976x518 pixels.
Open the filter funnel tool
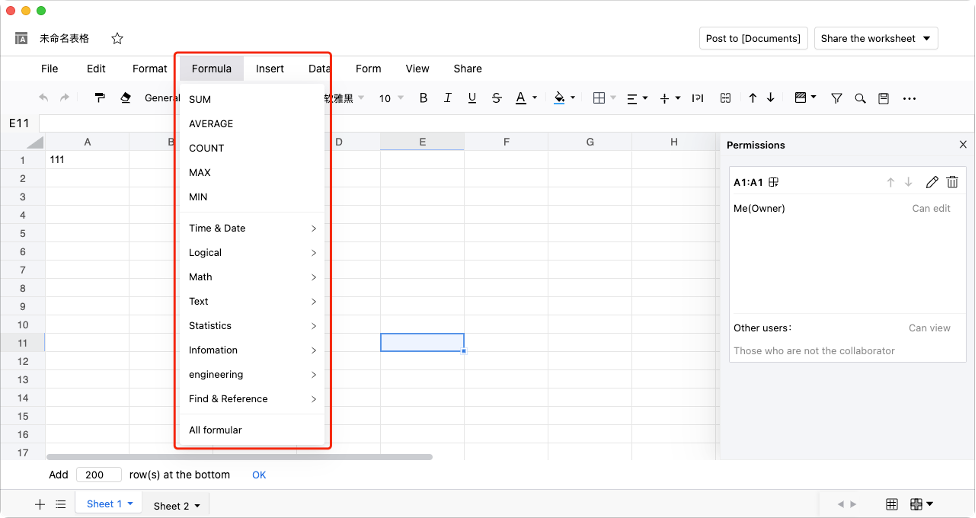point(836,98)
